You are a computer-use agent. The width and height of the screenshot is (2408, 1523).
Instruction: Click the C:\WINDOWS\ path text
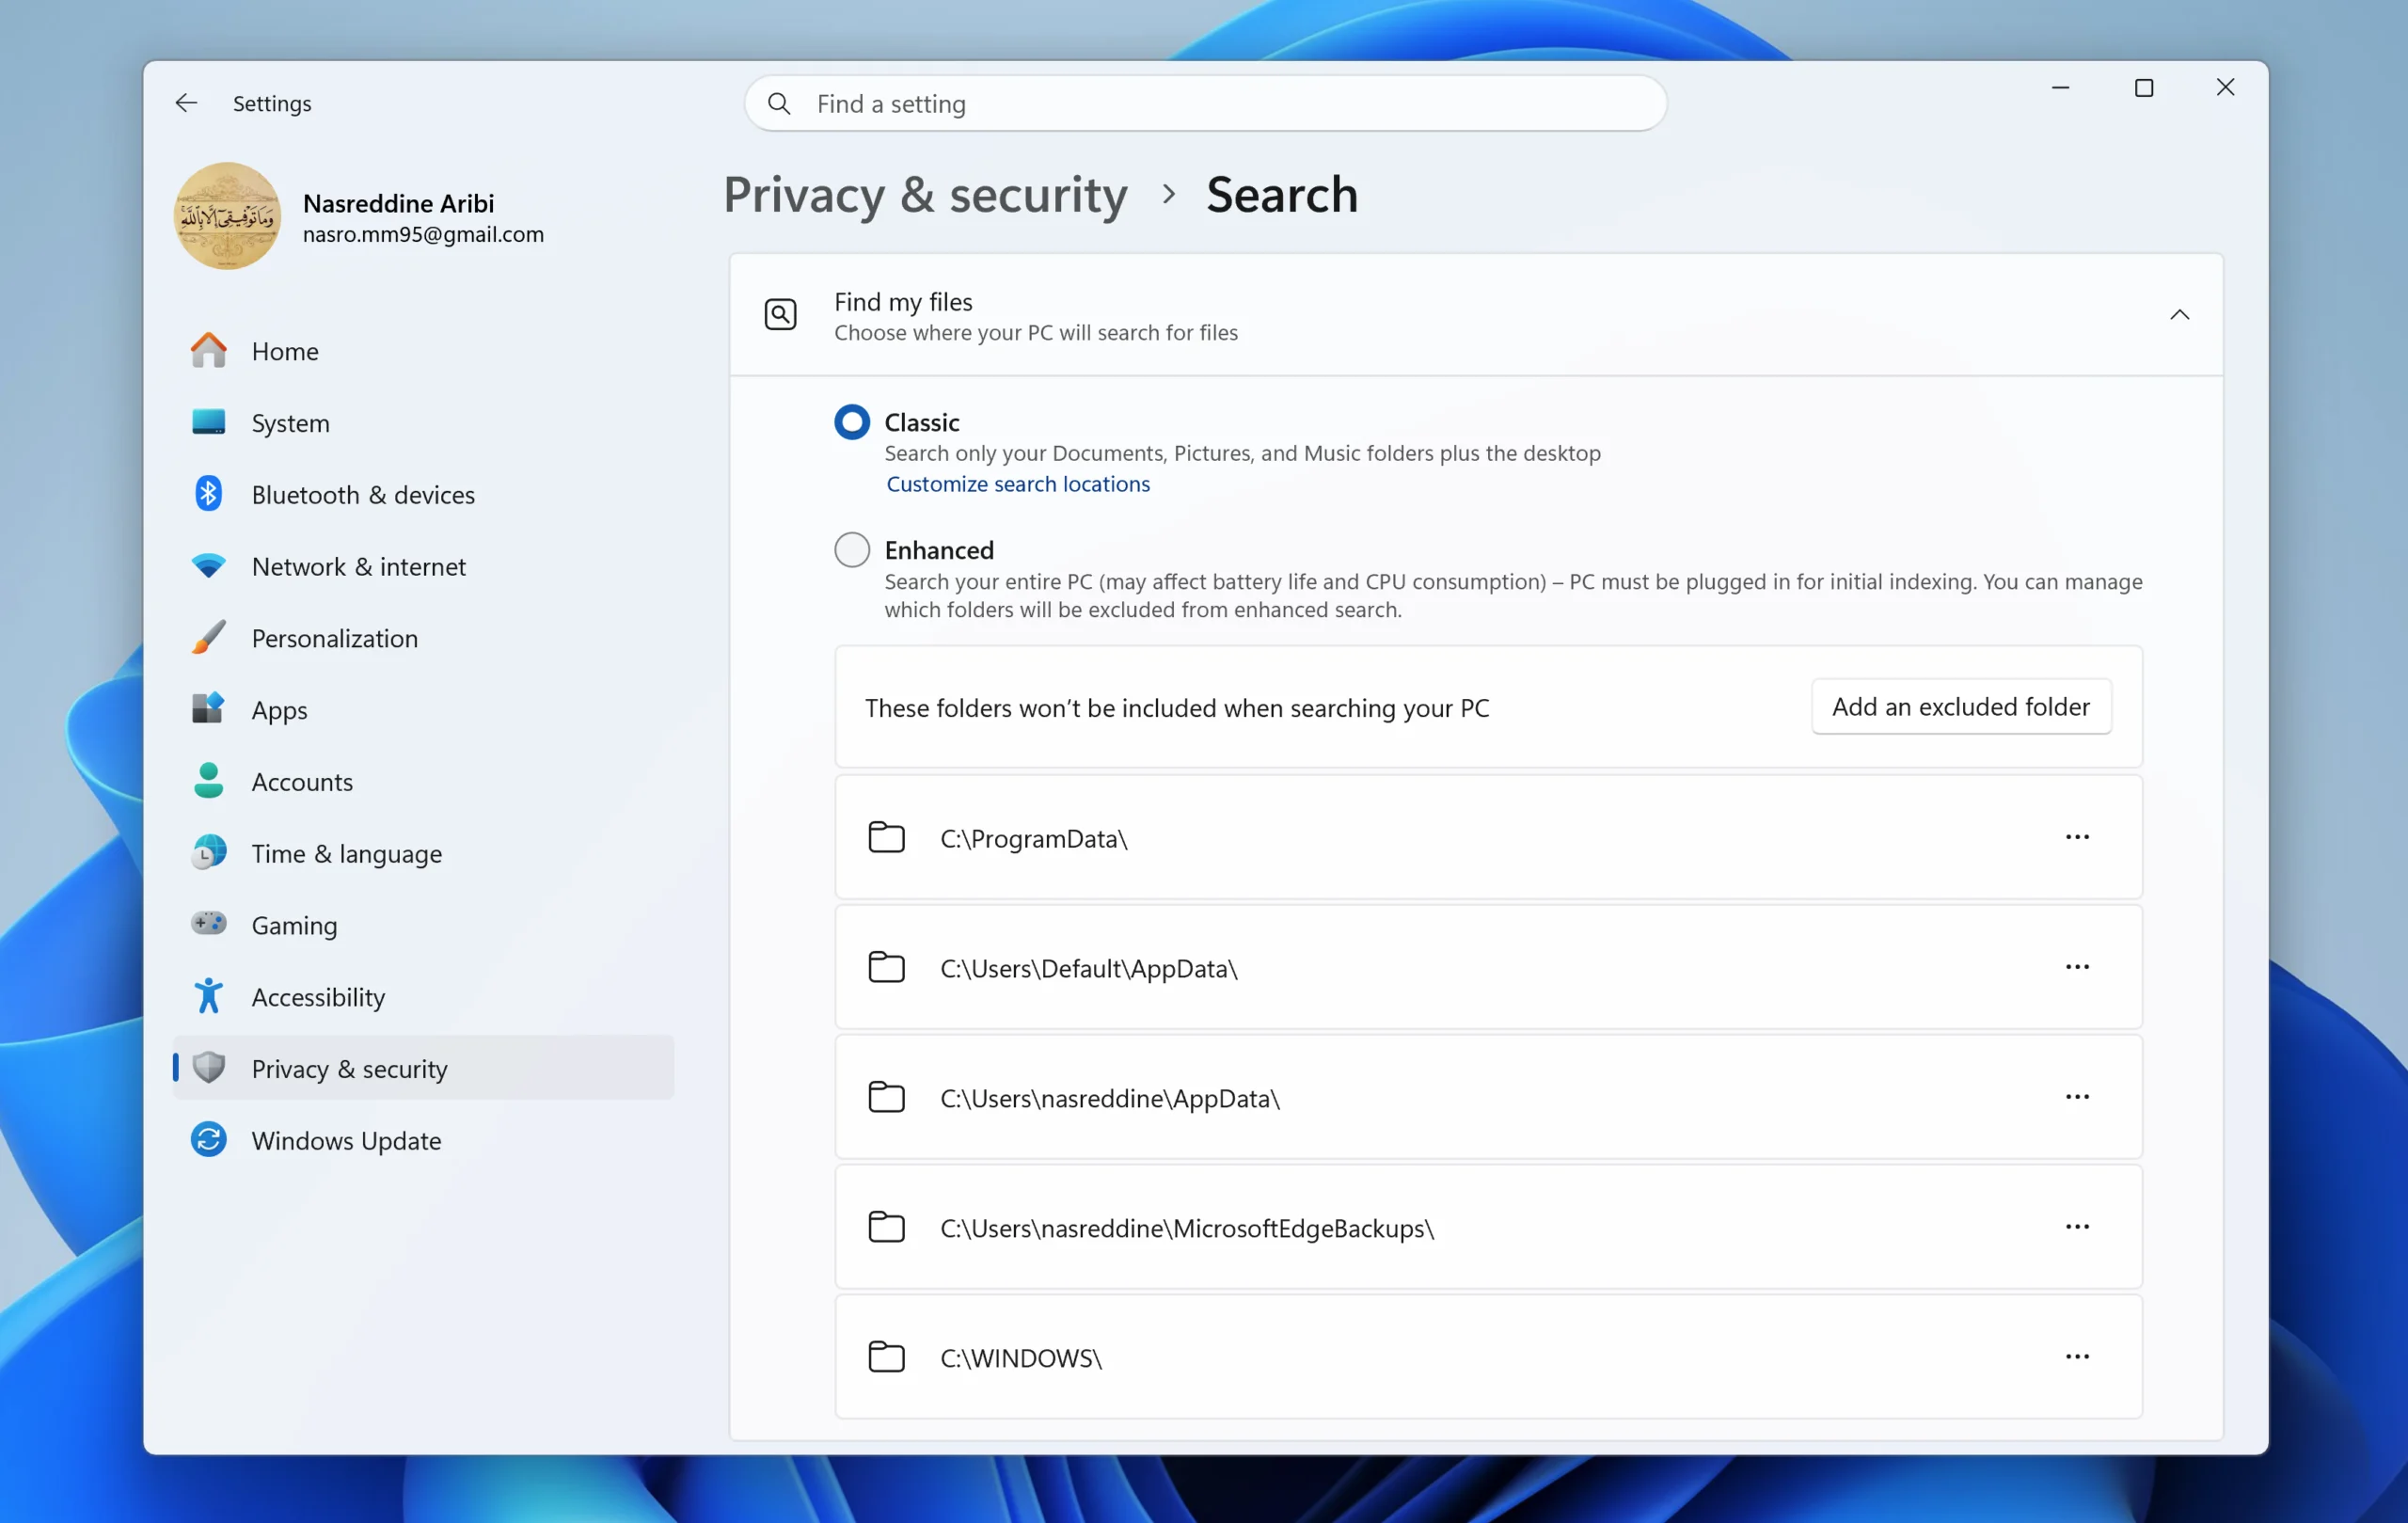pos(1020,1359)
